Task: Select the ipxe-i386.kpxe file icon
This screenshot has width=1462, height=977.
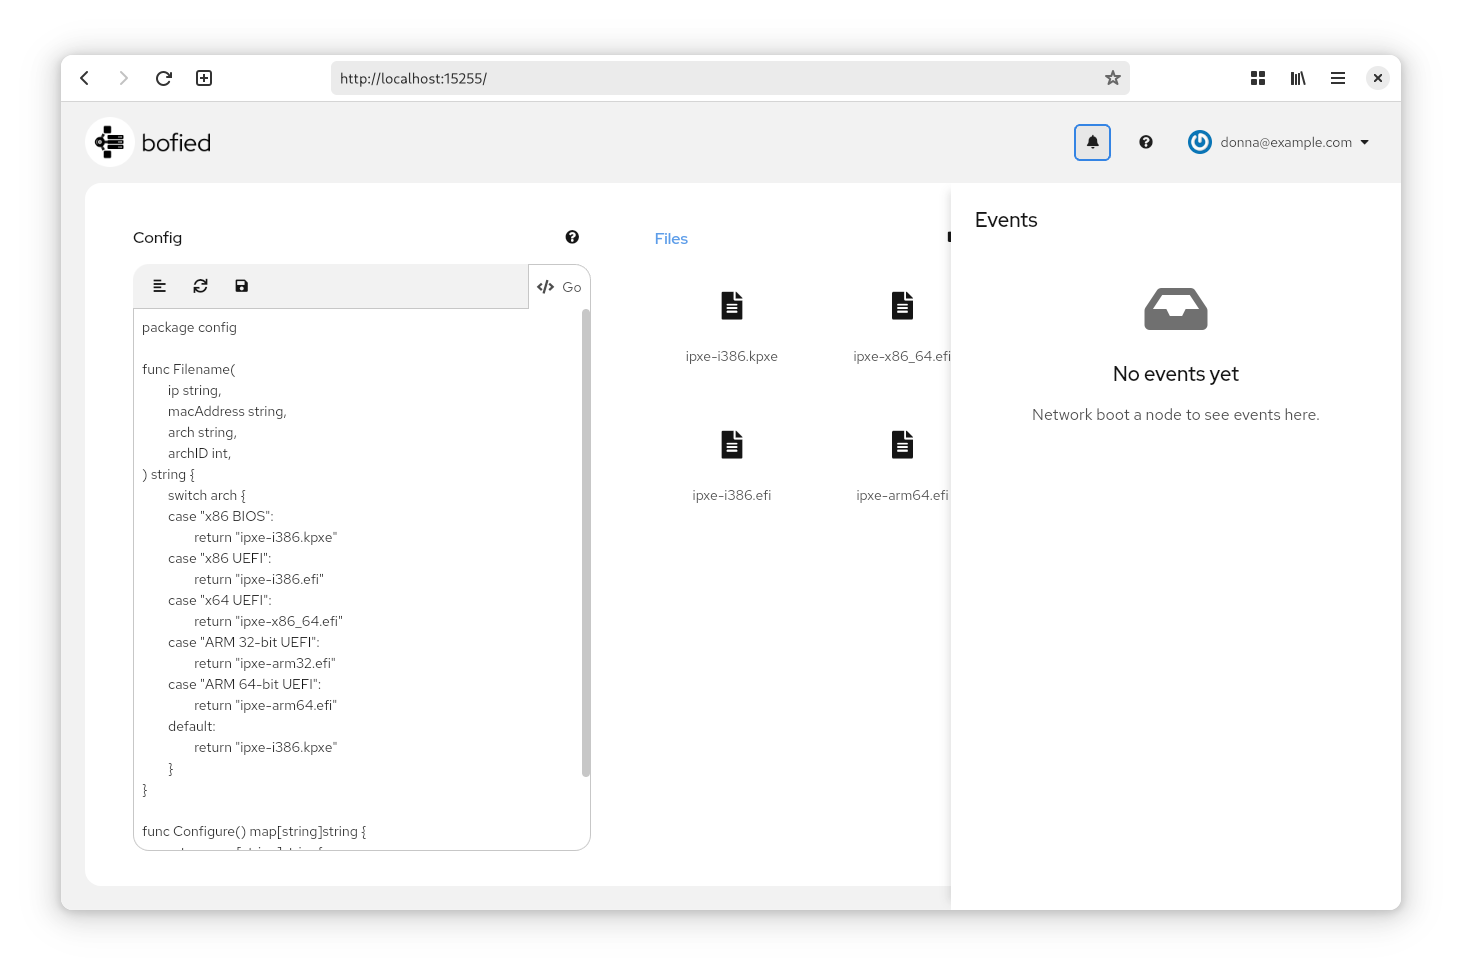Action: [x=732, y=306]
